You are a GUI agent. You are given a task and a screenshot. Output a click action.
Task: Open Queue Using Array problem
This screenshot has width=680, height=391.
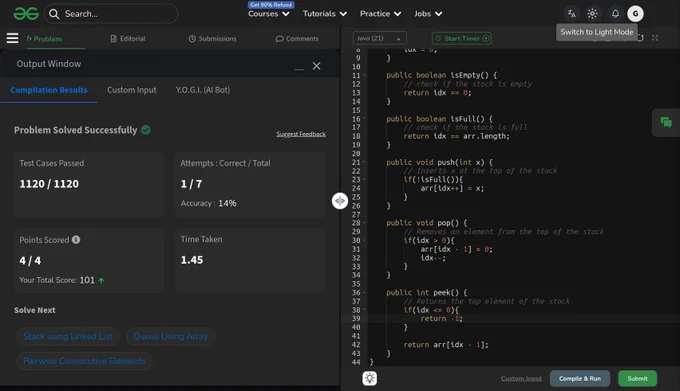pyautogui.click(x=170, y=336)
